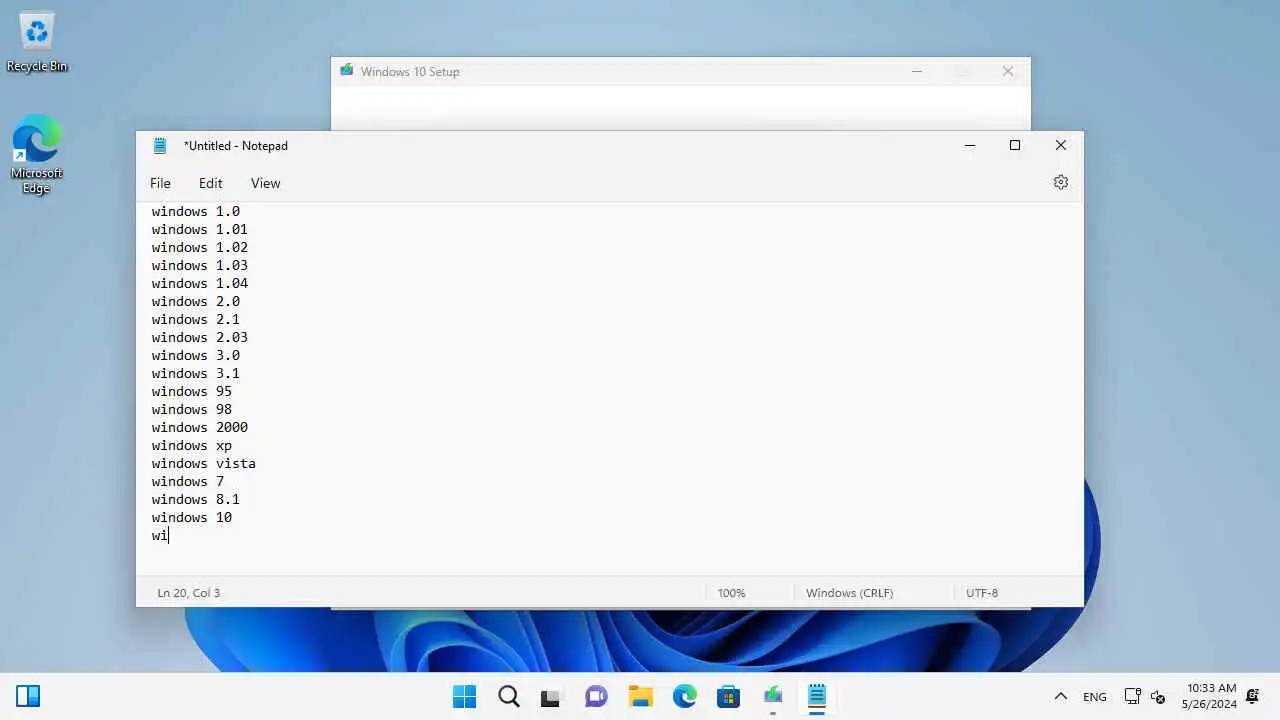The width and height of the screenshot is (1280, 720).
Task: Click line 'windows 10'
Action: pos(192,517)
